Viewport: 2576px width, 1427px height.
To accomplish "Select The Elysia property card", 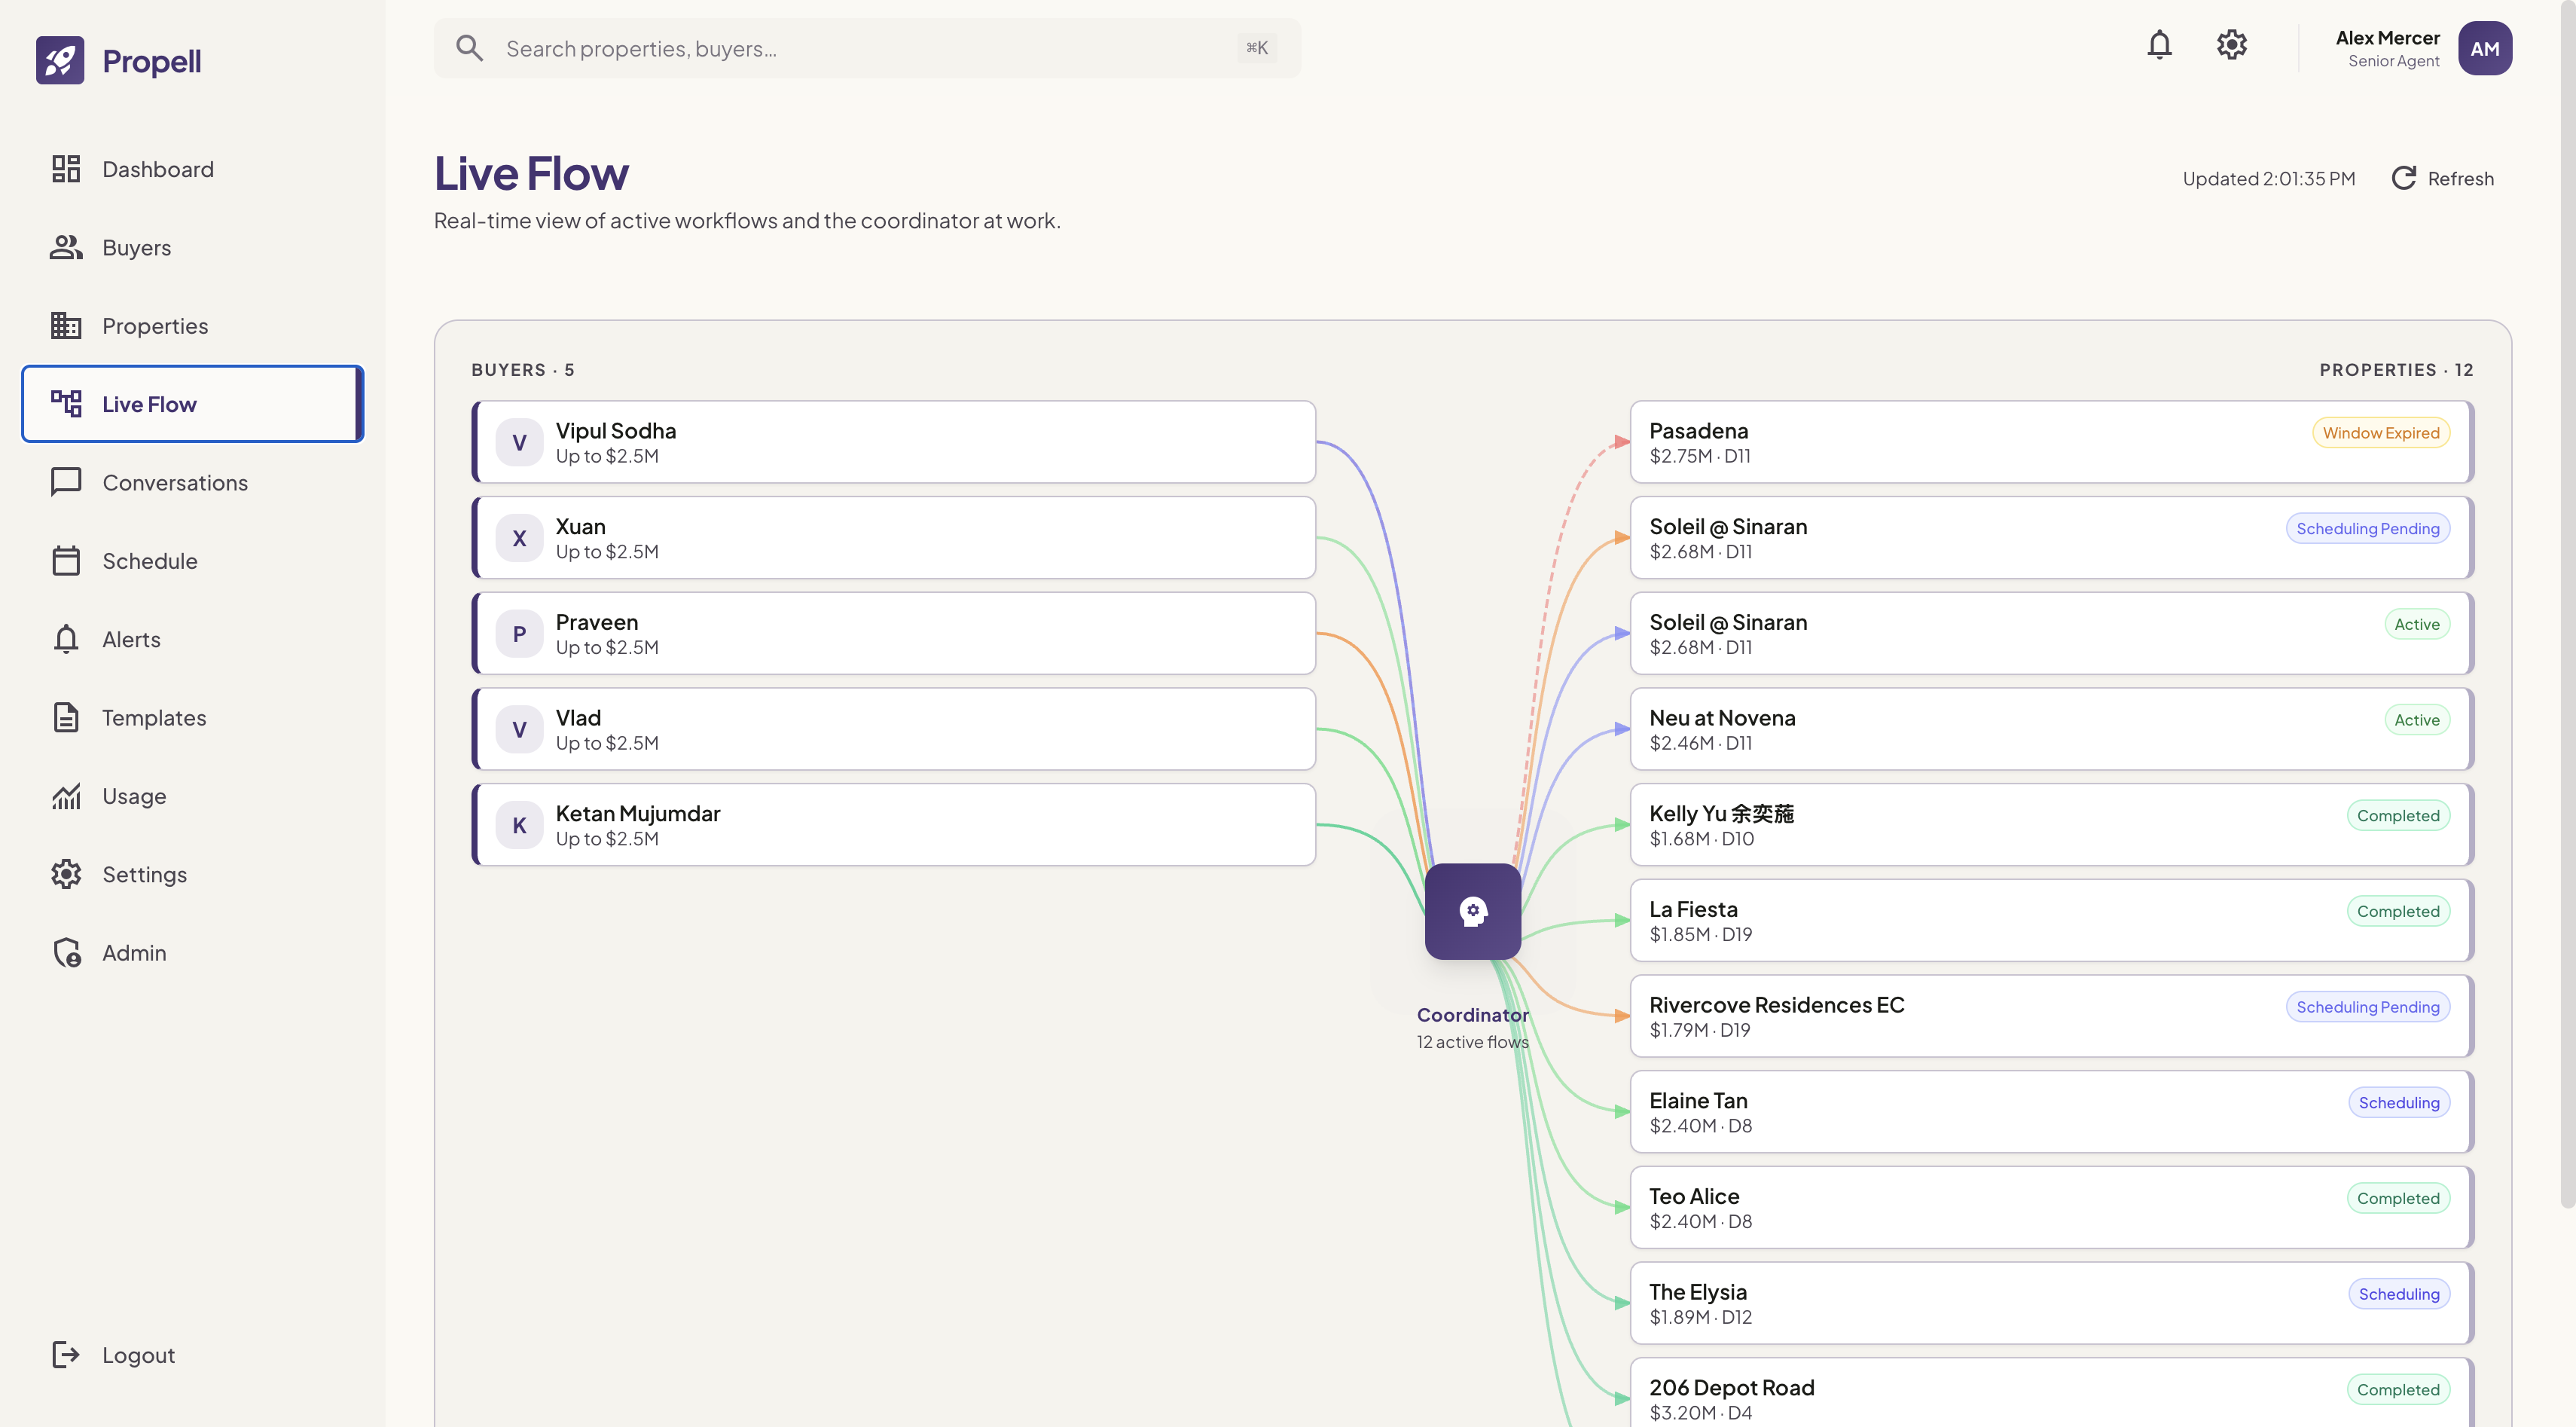I will (x=2051, y=1303).
